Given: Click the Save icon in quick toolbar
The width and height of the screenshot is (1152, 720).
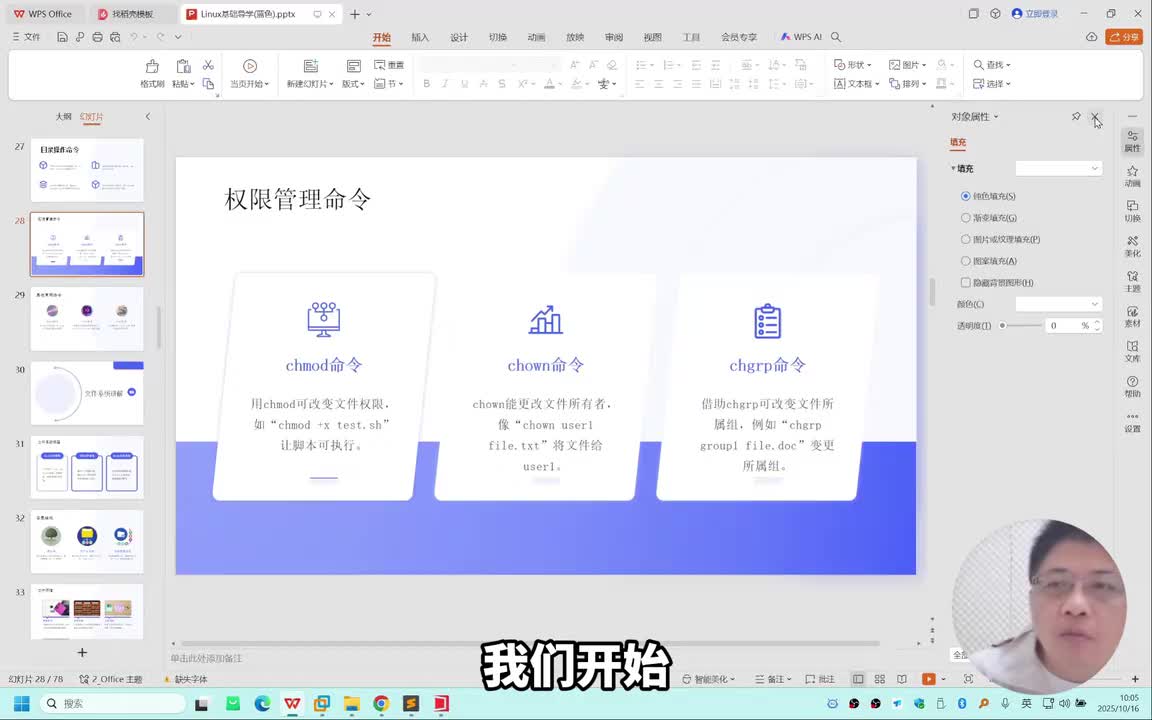Looking at the screenshot, I should click(62, 36).
